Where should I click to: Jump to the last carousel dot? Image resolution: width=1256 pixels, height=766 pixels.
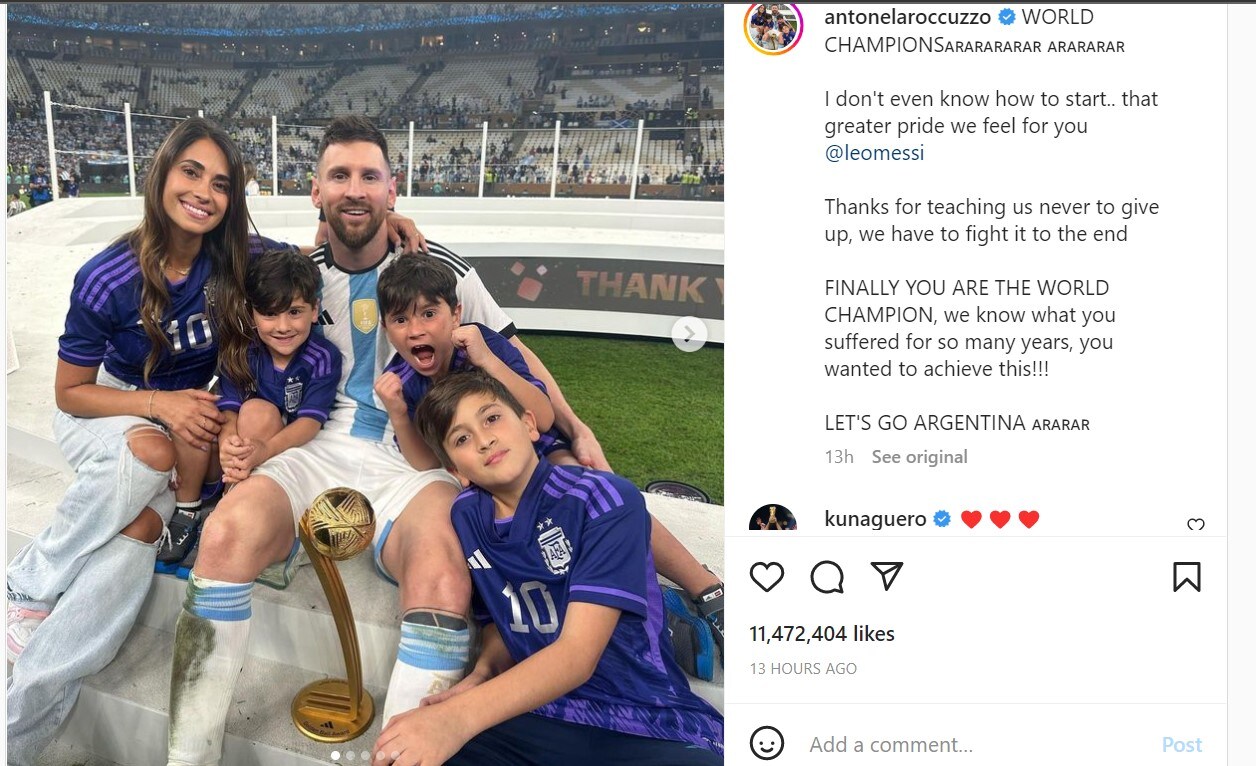point(395,756)
